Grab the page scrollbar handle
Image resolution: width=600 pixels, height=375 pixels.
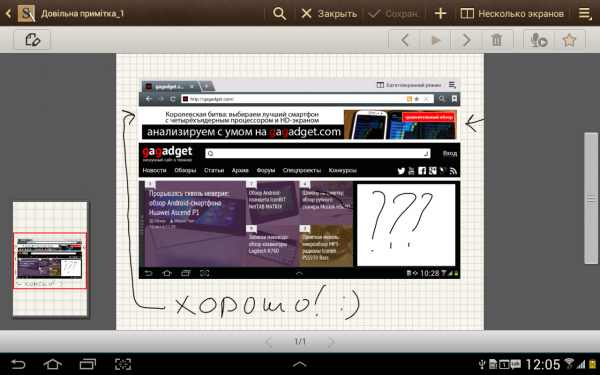click(591, 198)
